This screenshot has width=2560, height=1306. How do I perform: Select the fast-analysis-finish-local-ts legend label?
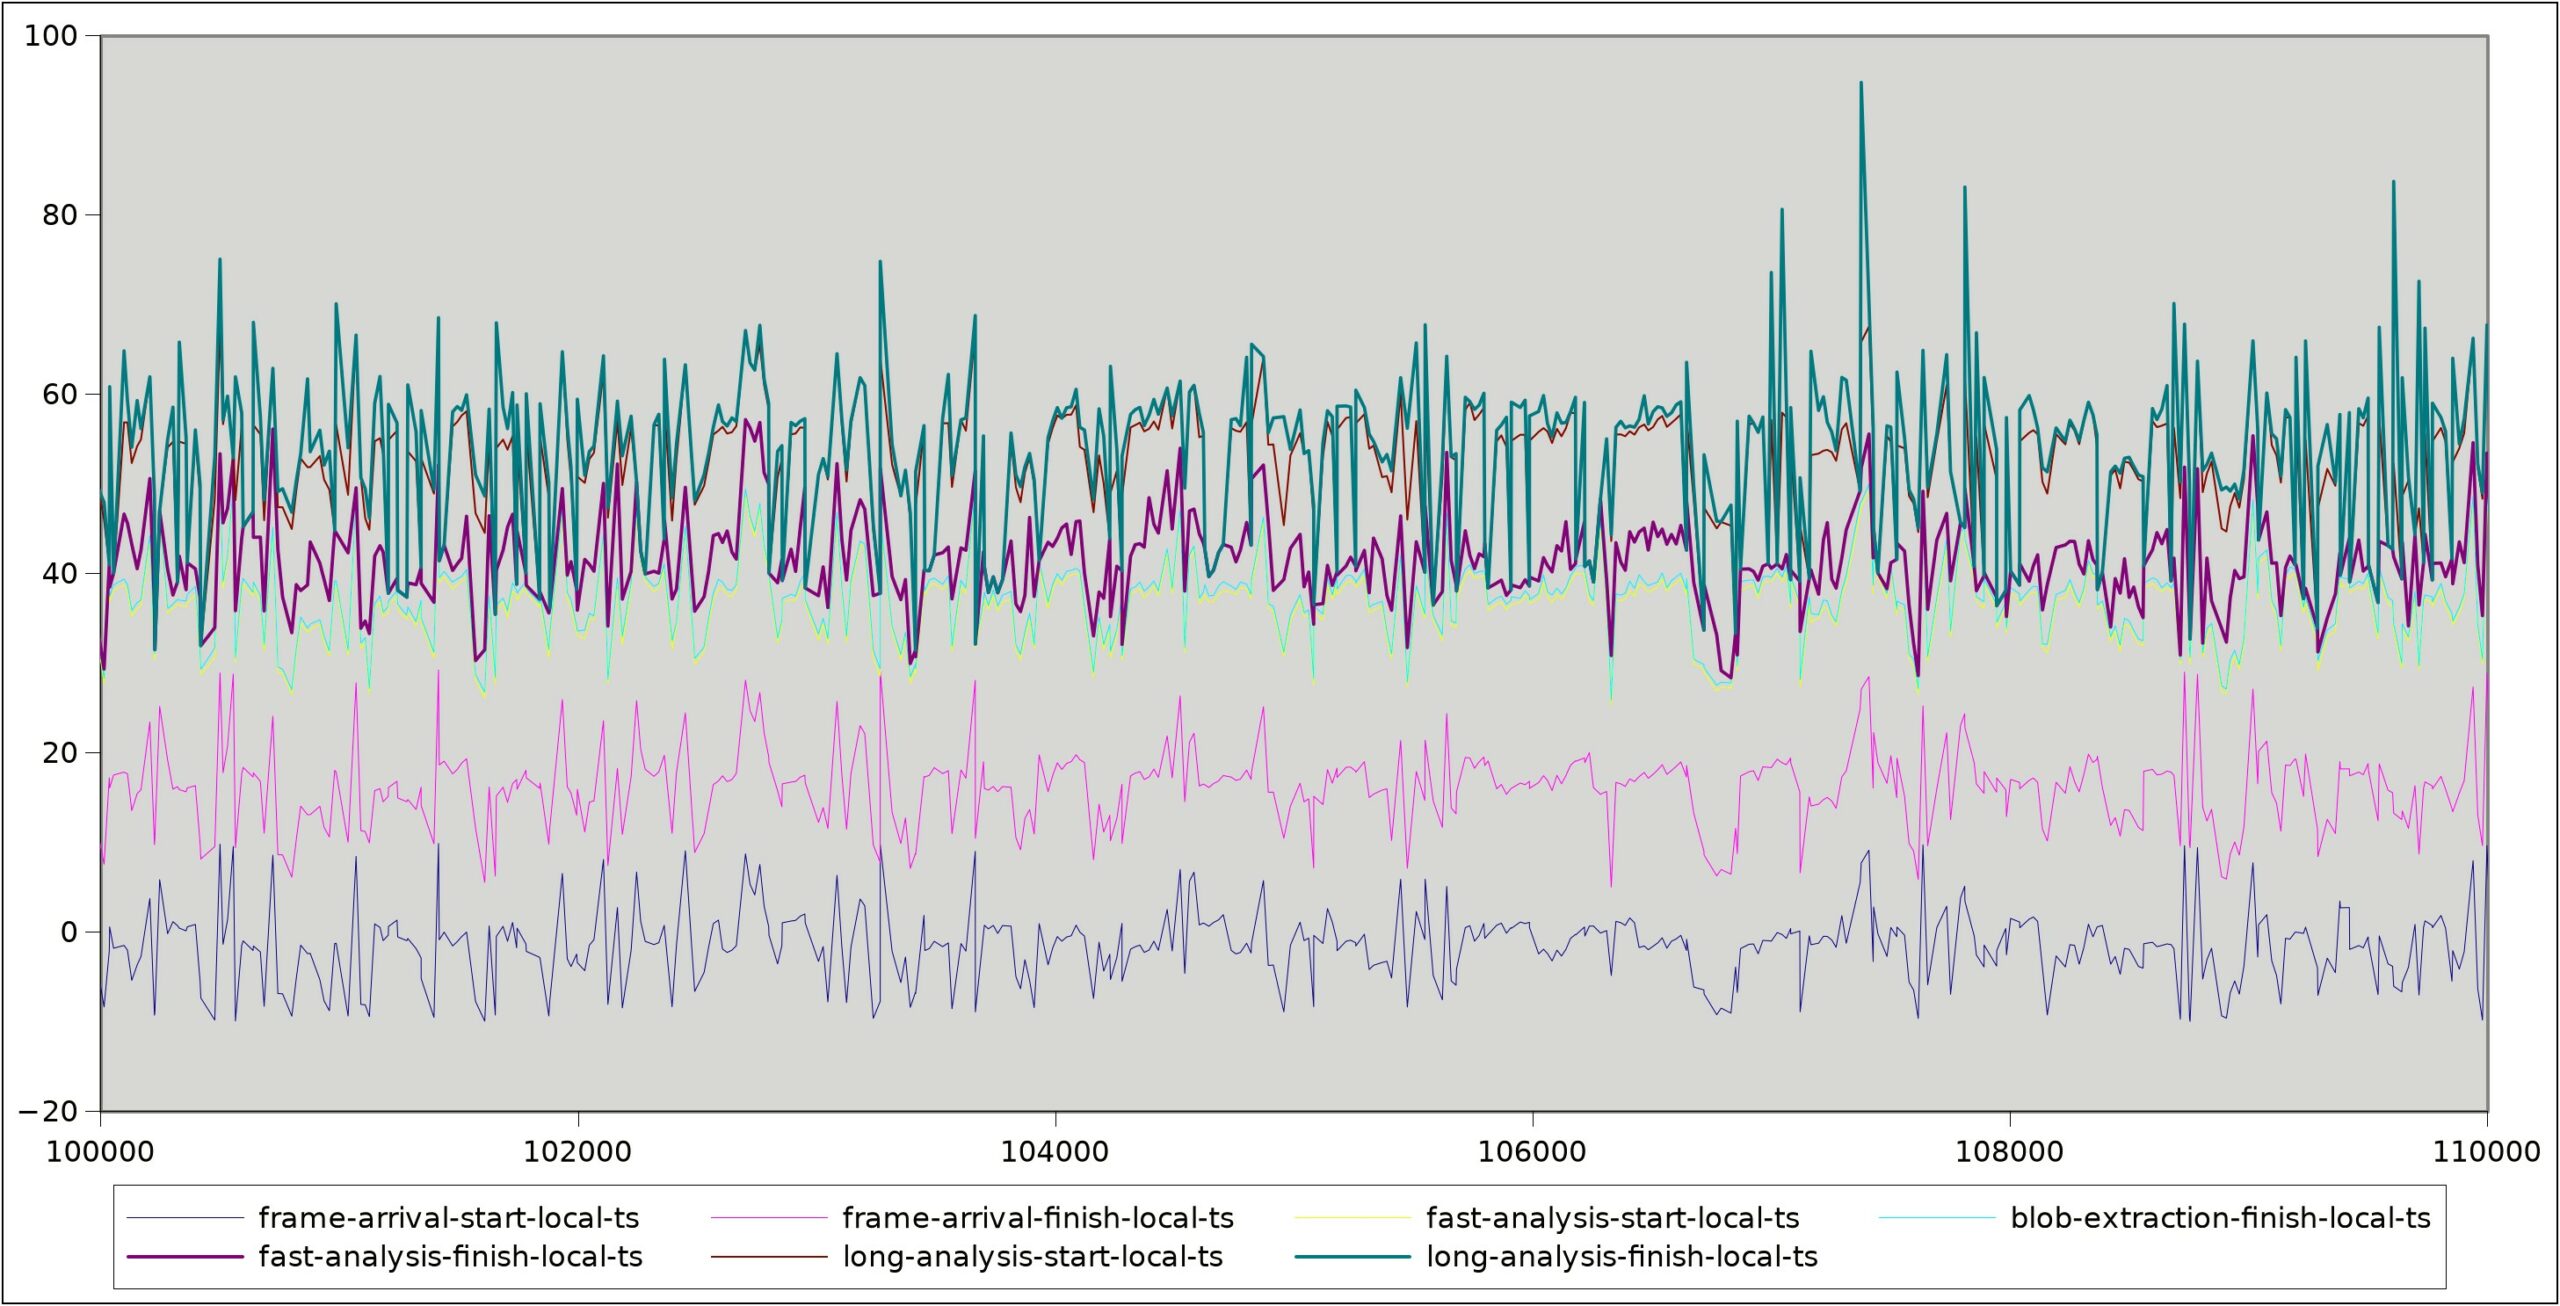click(x=450, y=1257)
